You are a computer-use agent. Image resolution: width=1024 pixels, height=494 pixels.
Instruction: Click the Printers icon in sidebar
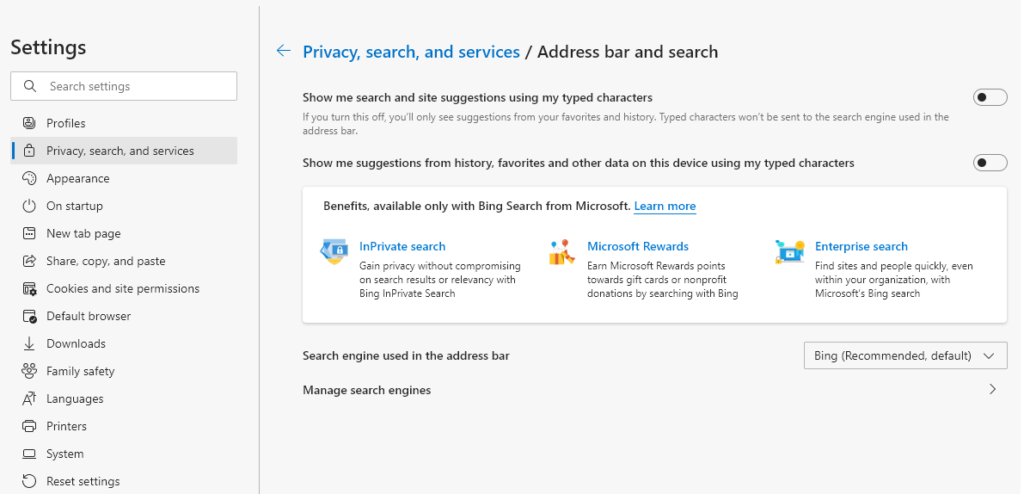click(29, 426)
